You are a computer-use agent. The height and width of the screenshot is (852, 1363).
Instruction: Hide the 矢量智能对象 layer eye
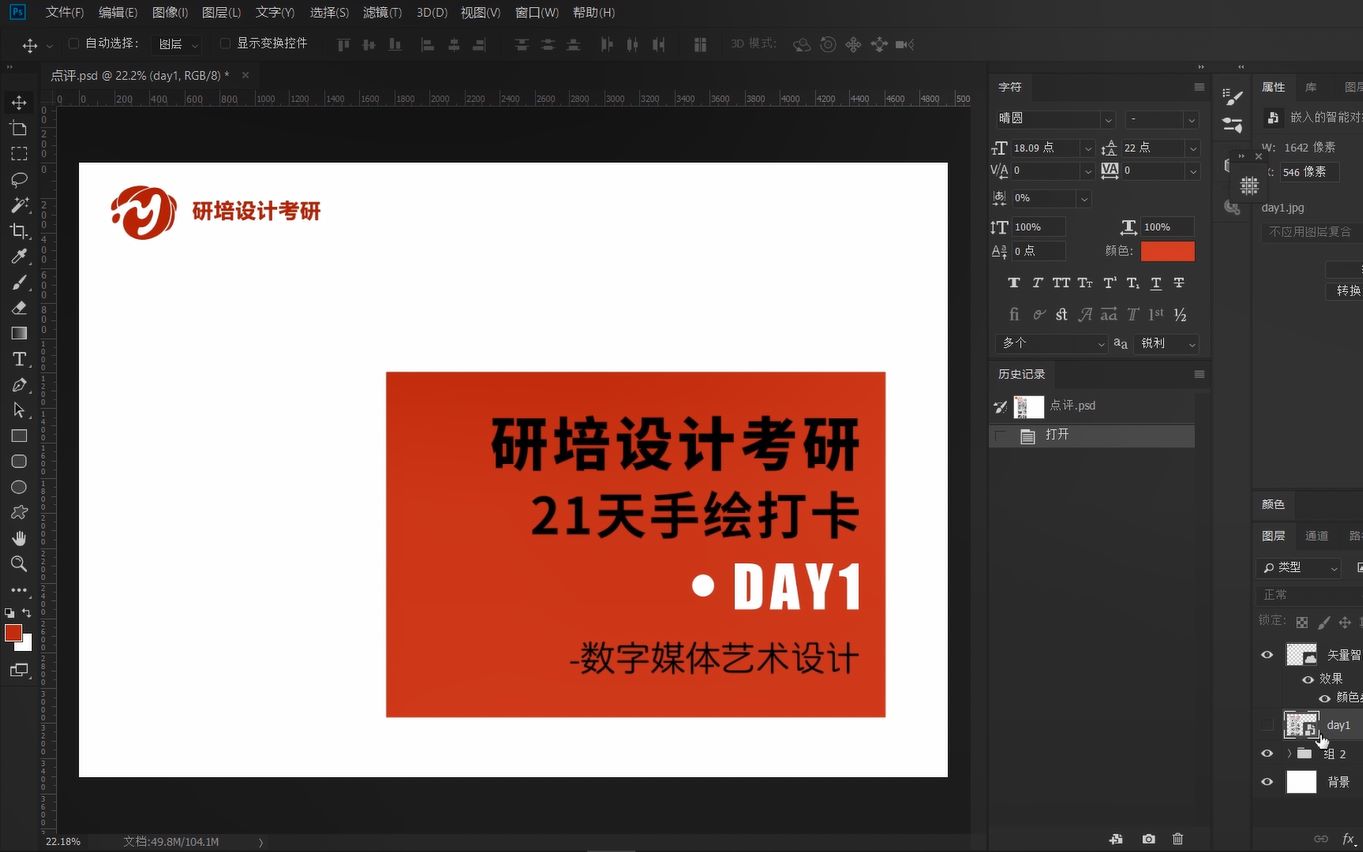1267,655
